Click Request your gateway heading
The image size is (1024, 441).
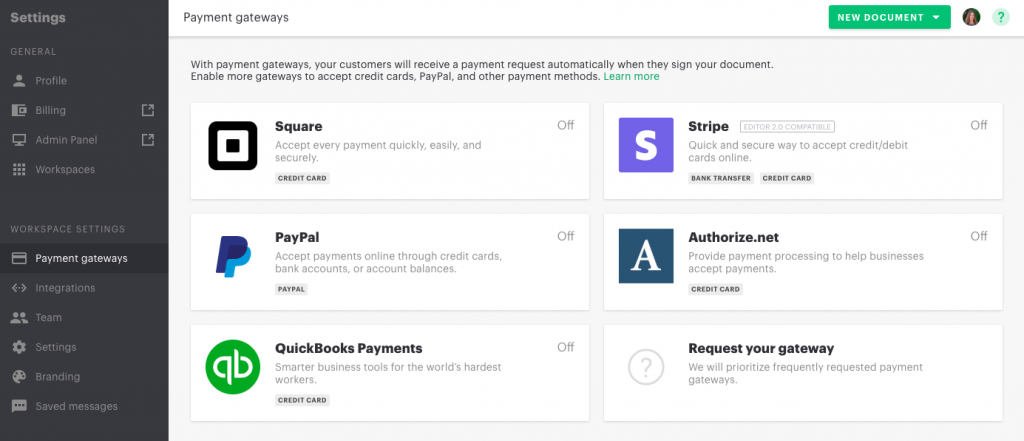click(x=761, y=348)
